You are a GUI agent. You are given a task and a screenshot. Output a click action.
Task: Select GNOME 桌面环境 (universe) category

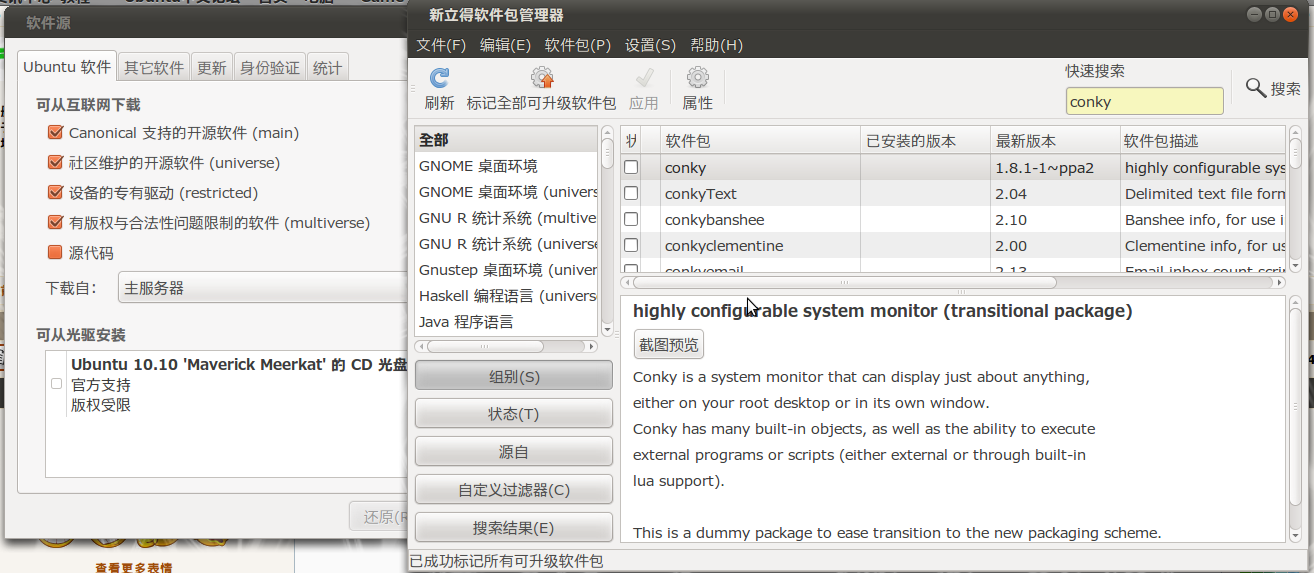tap(507, 192)
